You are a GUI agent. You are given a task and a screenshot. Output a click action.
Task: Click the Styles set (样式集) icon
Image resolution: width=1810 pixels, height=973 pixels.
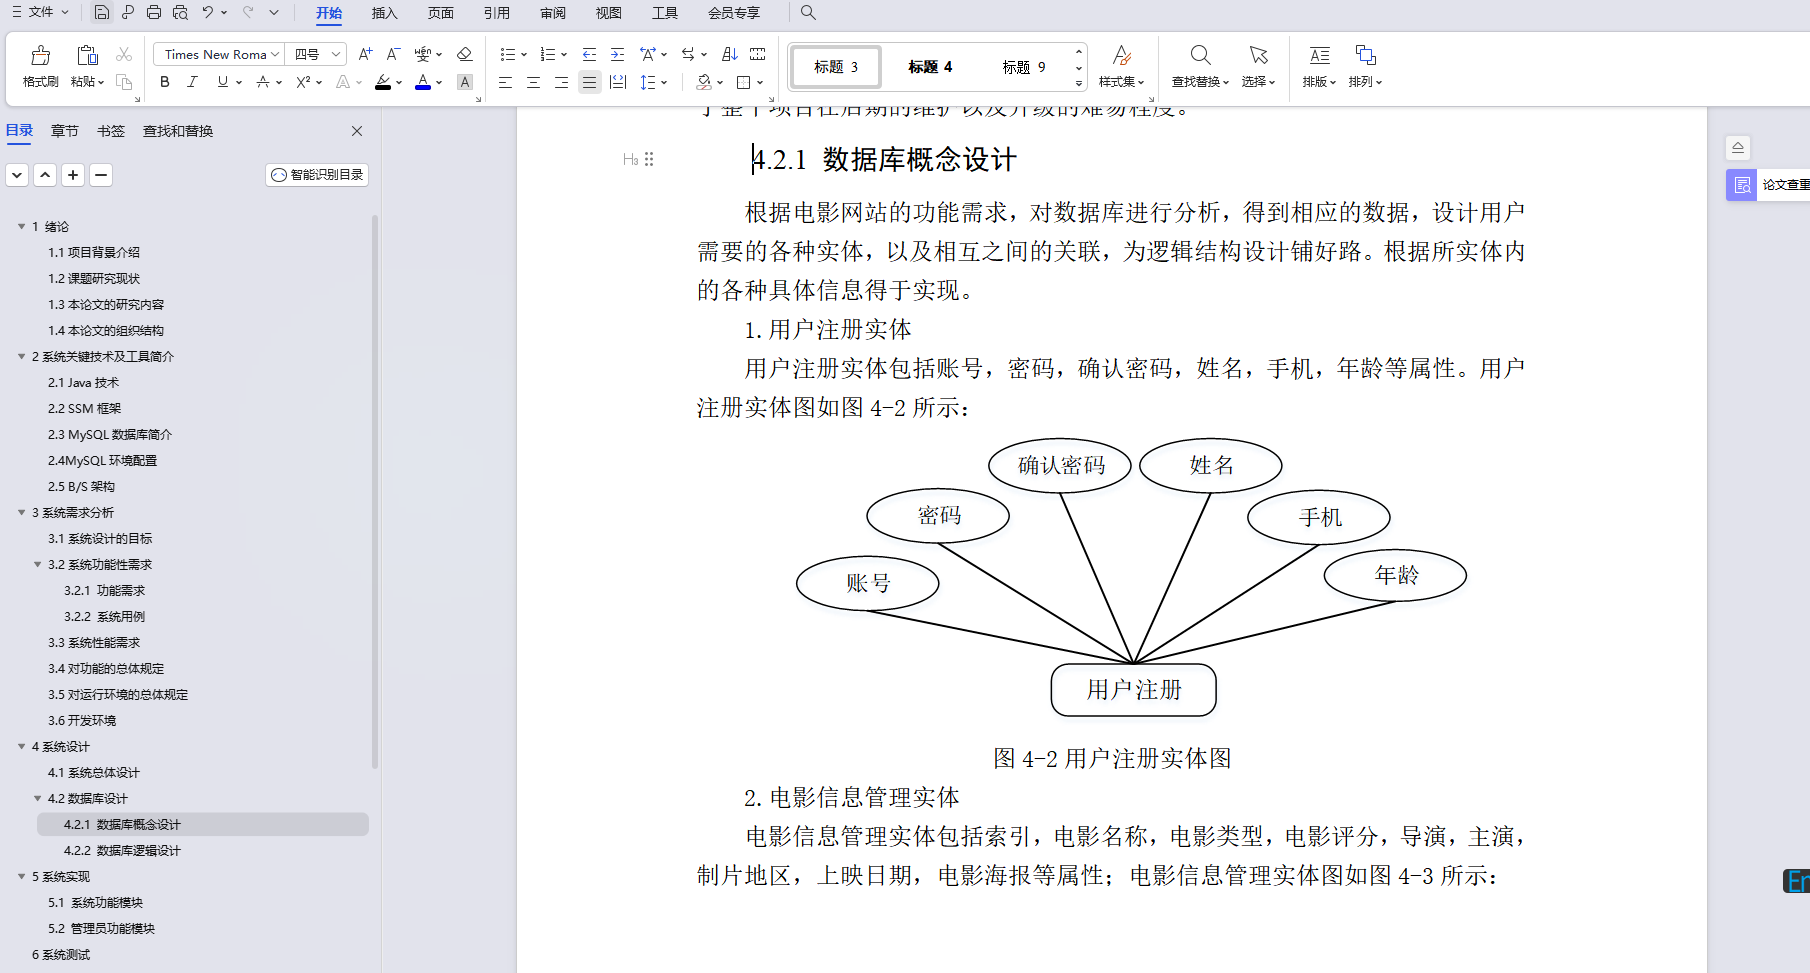point(1122,55)
